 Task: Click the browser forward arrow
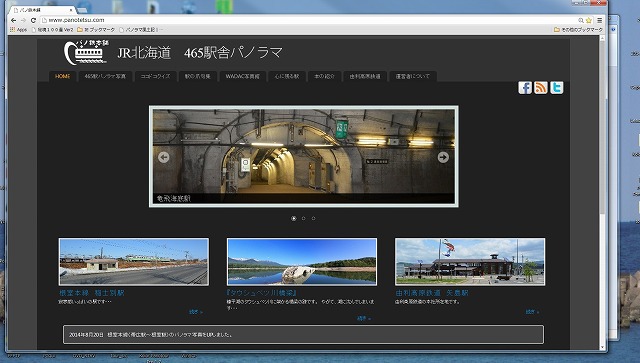[x=23, y=20]
